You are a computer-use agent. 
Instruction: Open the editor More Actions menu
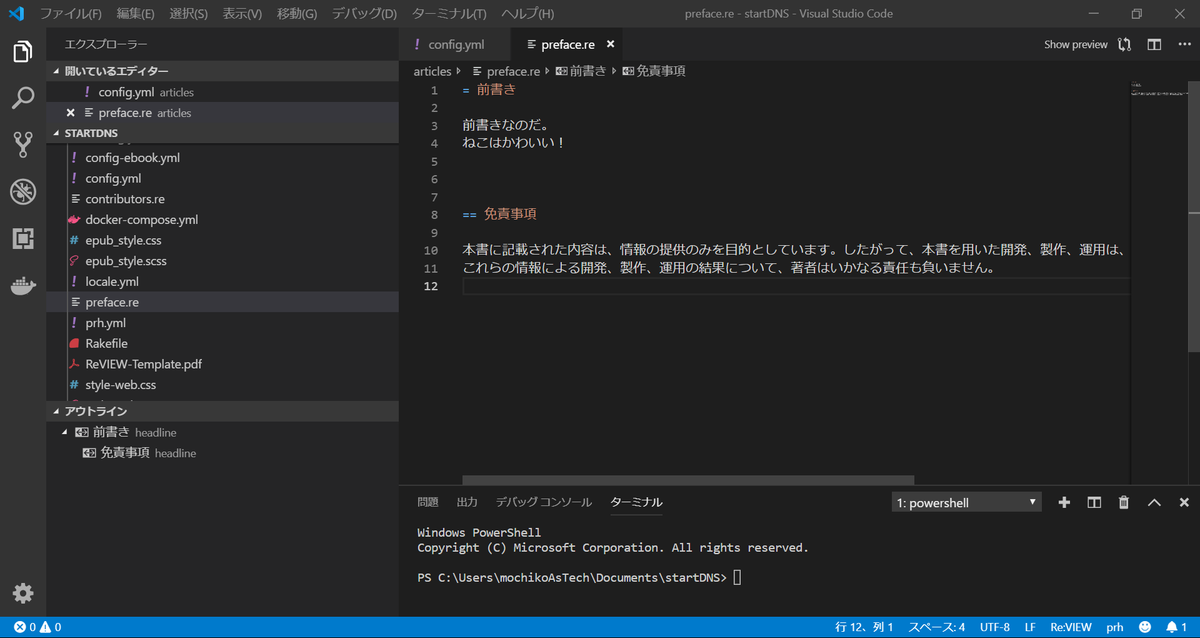pos(1183,44)
